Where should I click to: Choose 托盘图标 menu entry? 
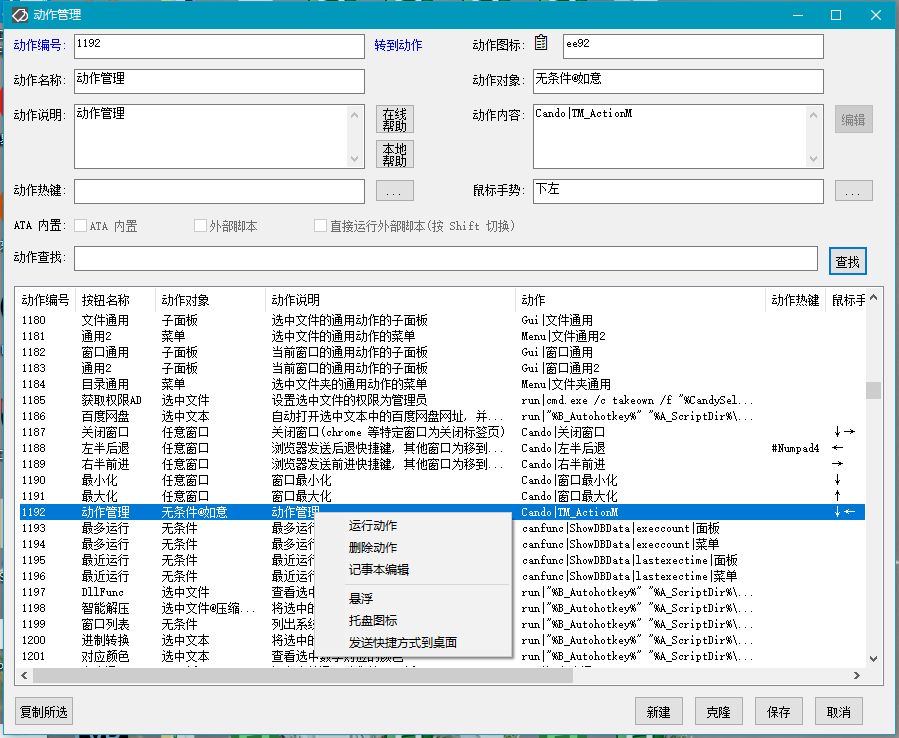click(x=373, y=620)
